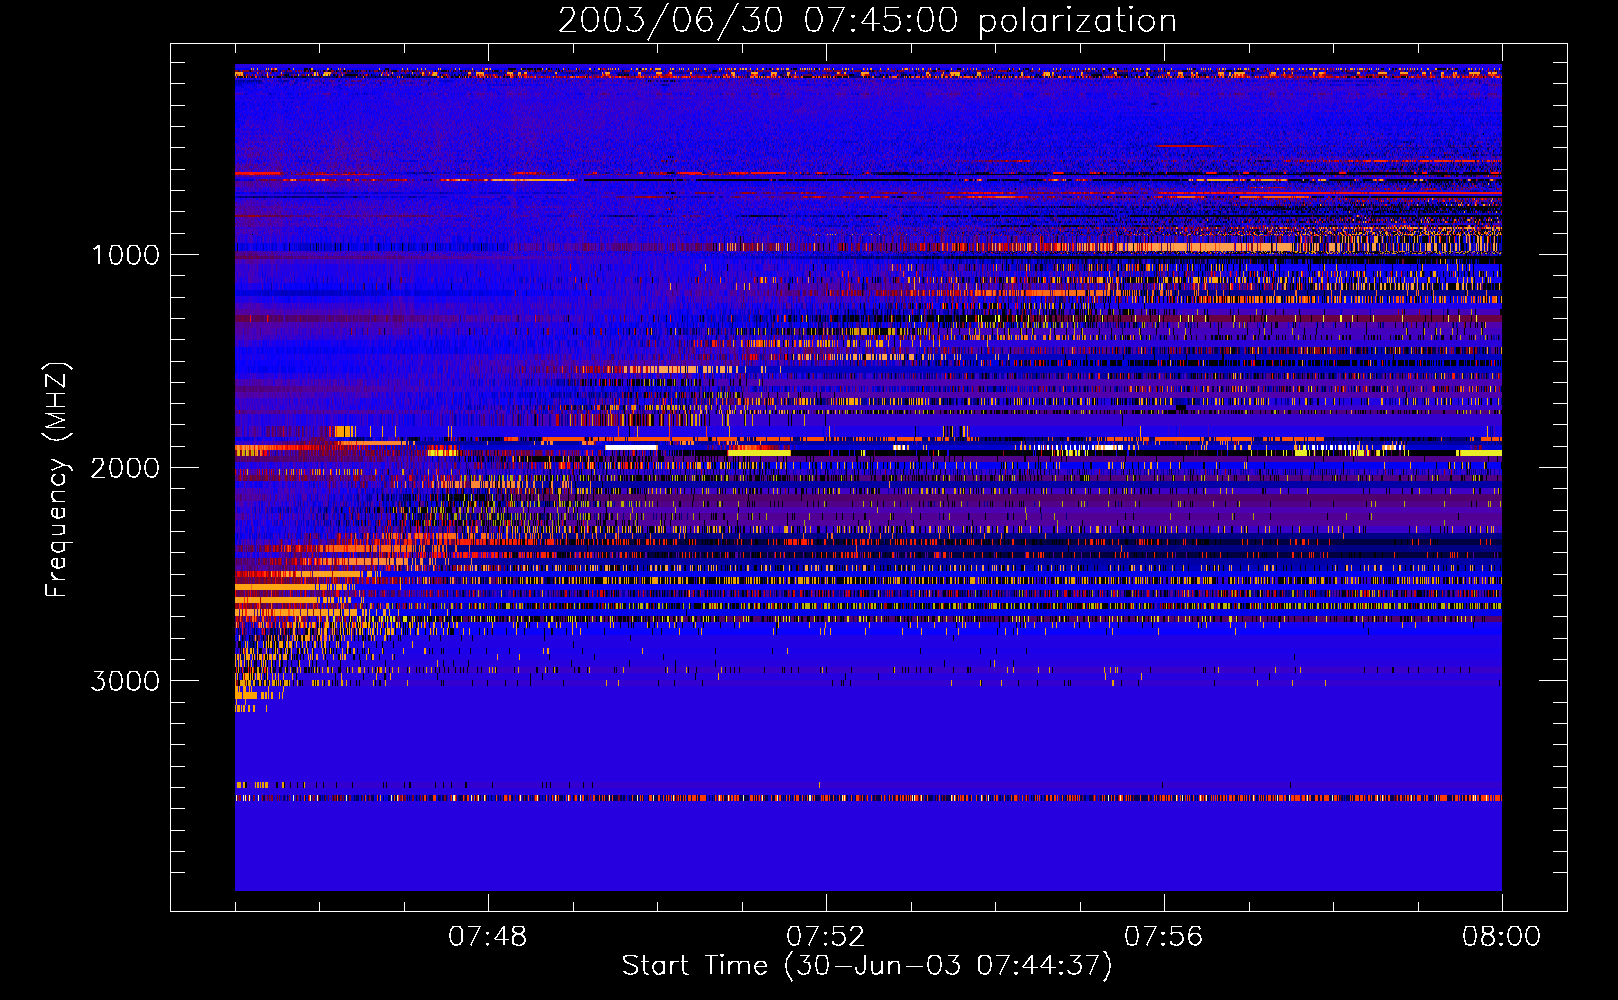
Task: Click the 08:00 time tick label
Action: (1501, 937)
